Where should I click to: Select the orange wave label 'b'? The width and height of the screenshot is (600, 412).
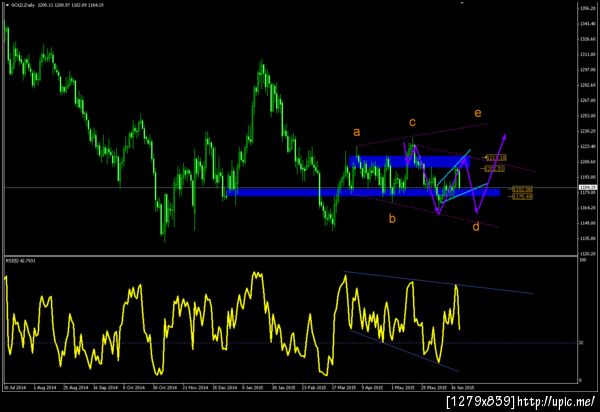(x=392, y=218)
